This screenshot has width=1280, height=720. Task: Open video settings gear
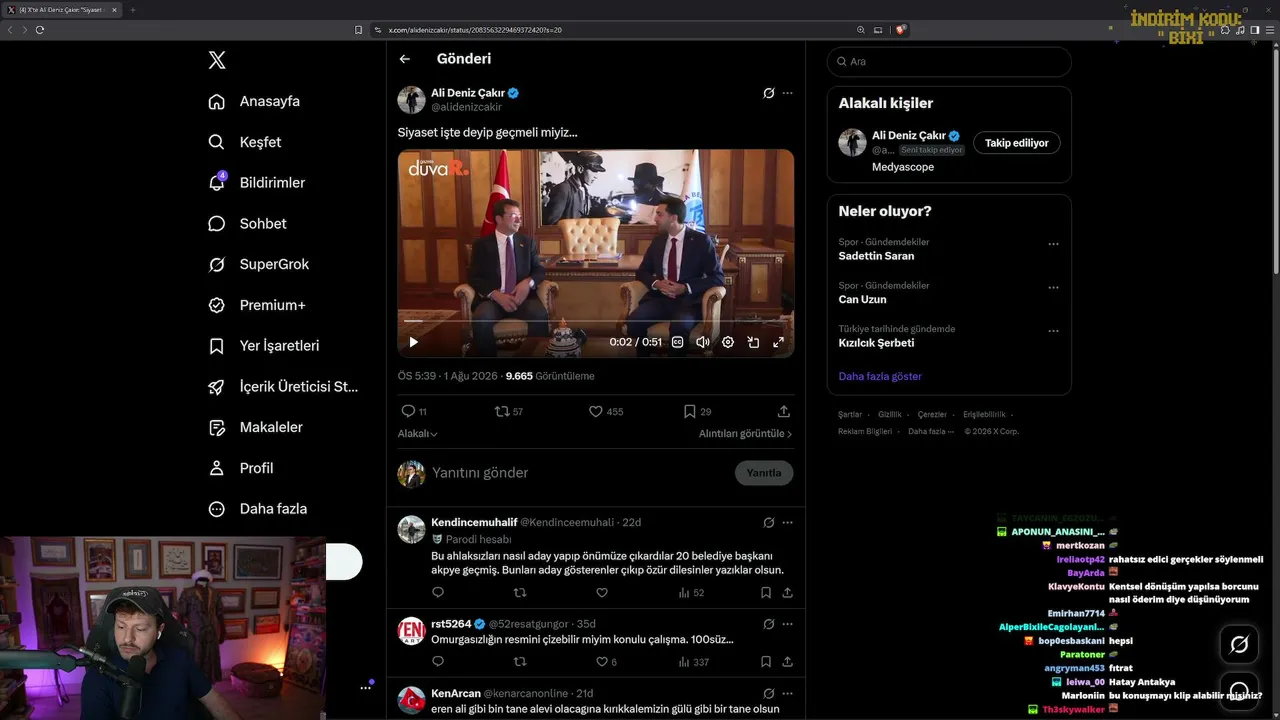pos(728,342)
